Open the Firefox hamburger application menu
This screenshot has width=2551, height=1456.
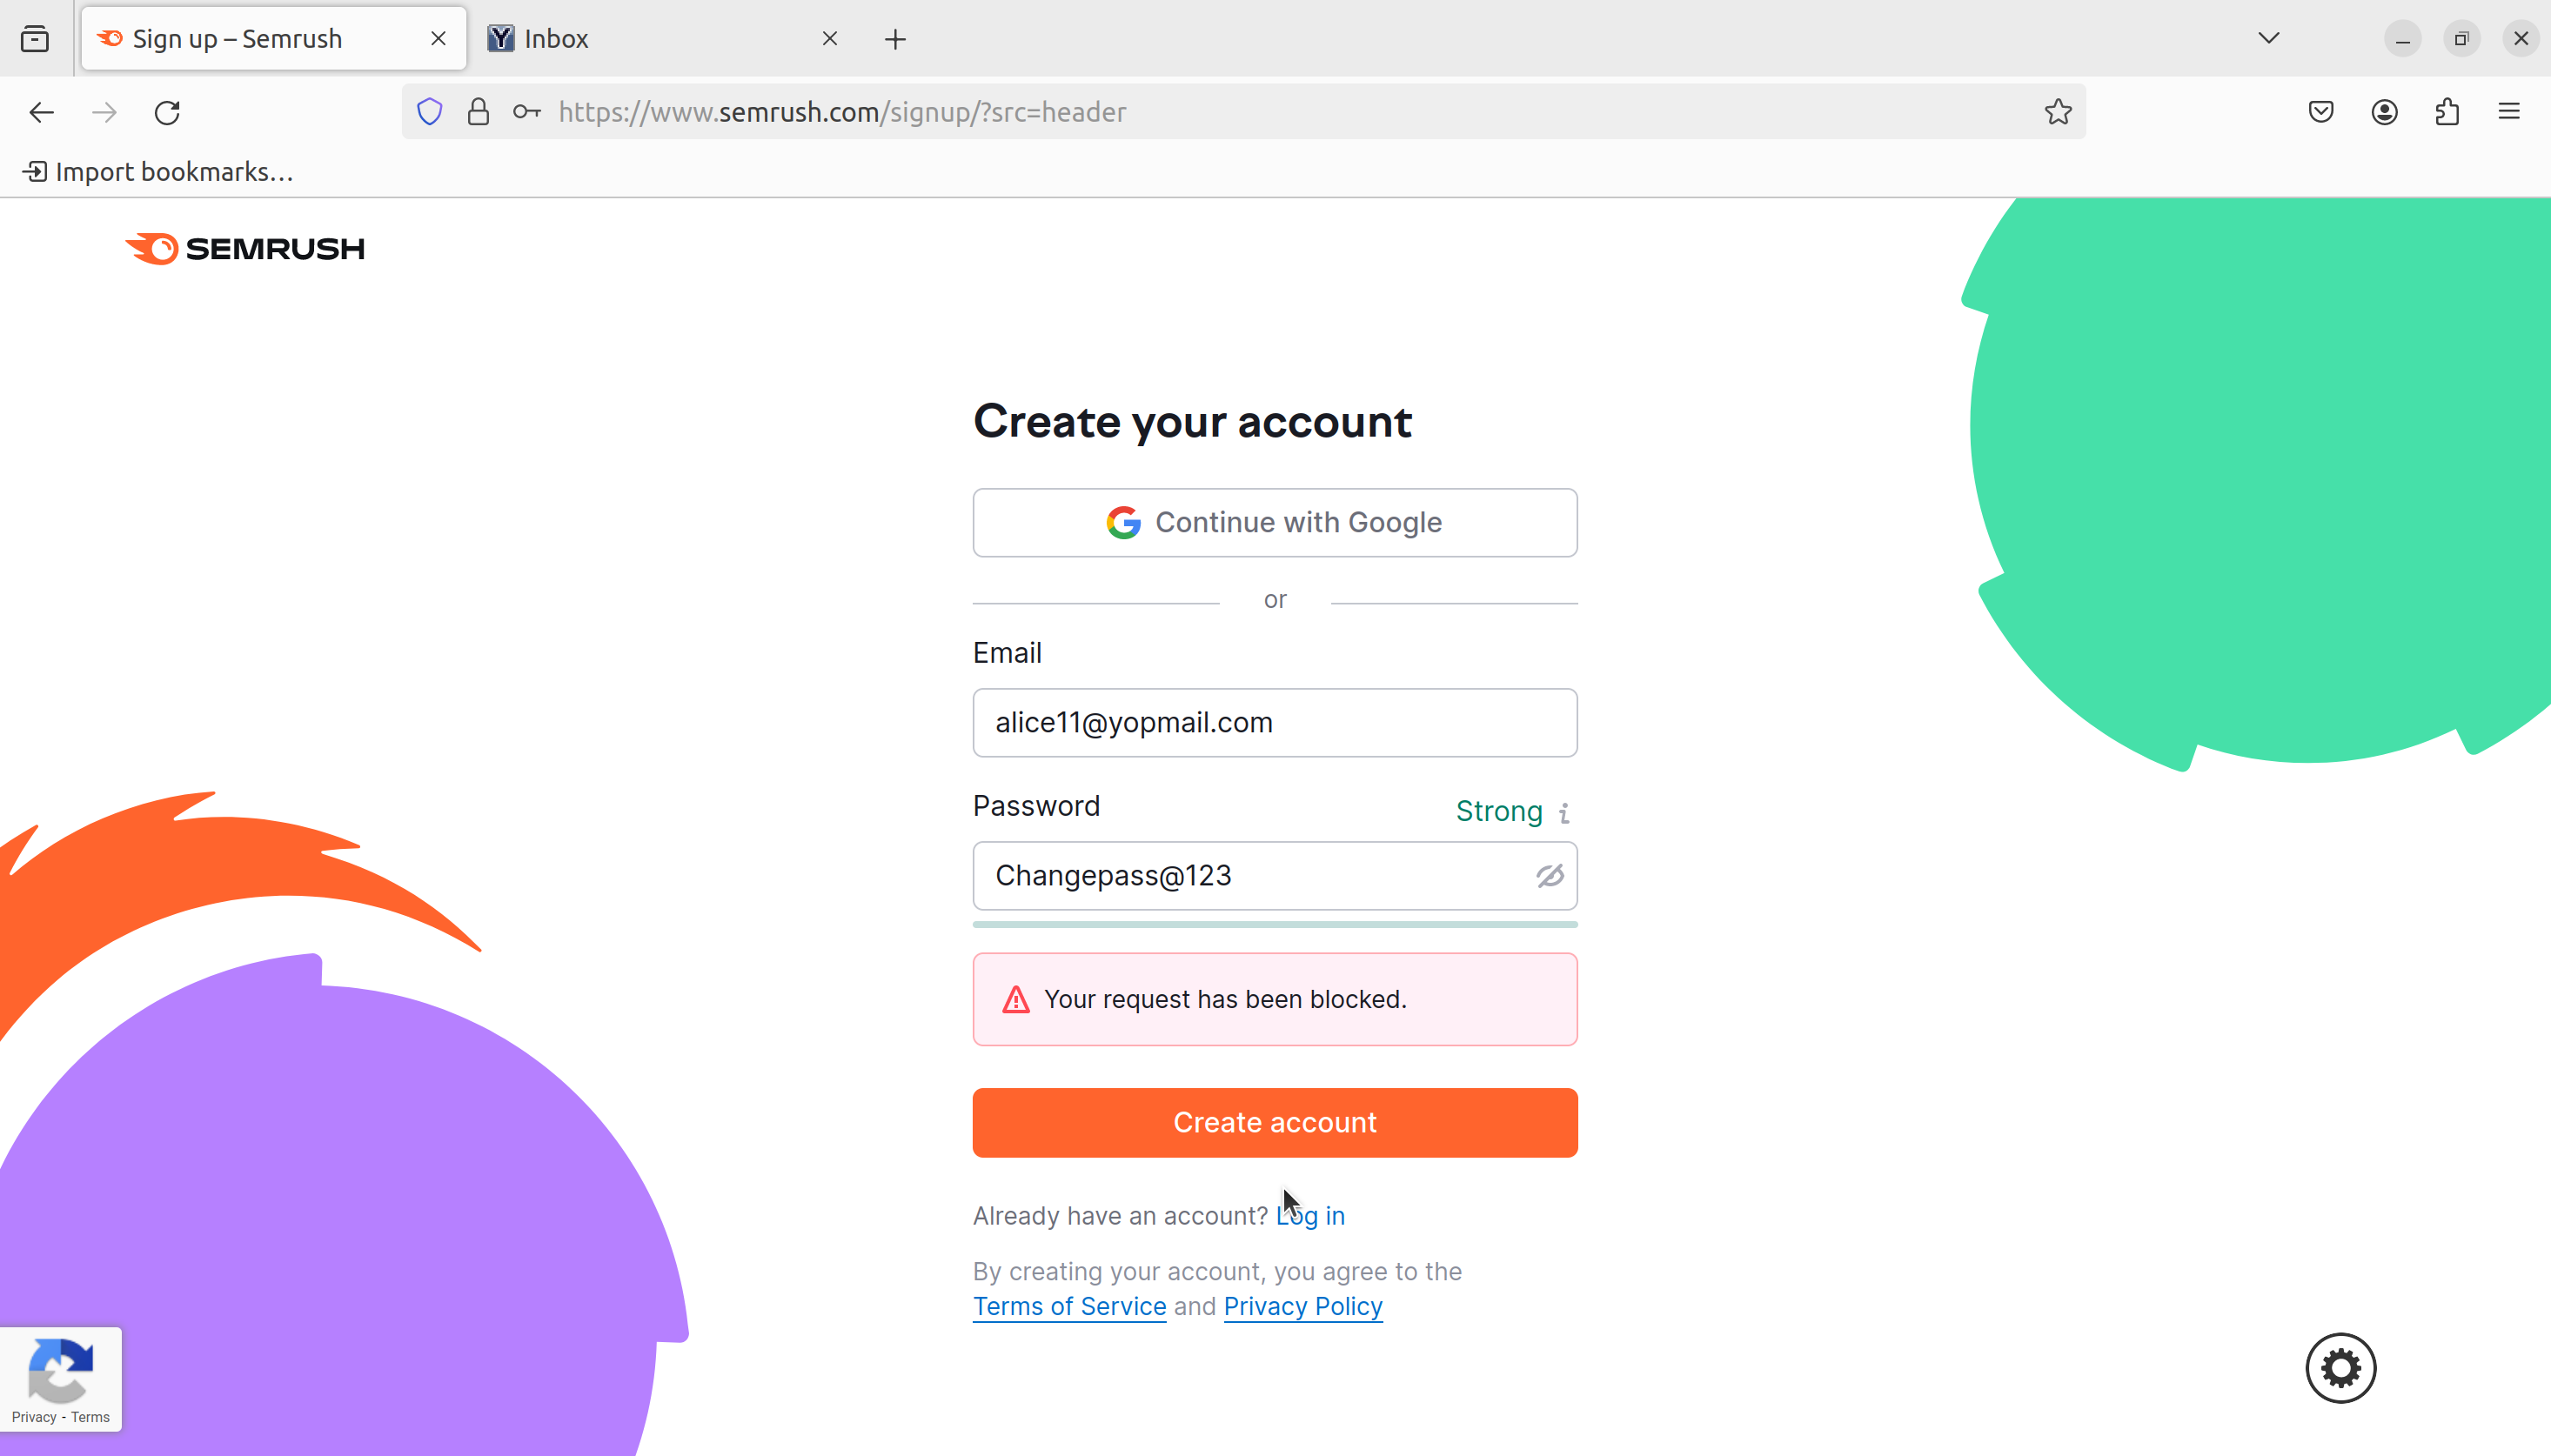click(x=2508, y=112)
